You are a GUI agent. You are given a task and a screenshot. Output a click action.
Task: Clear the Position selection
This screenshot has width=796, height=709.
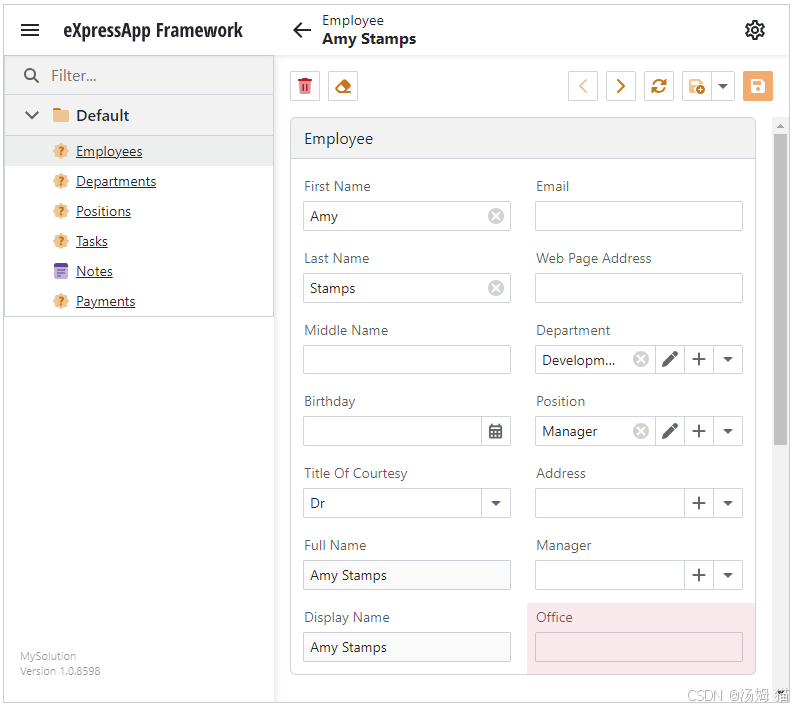click(x=641, y=431)
